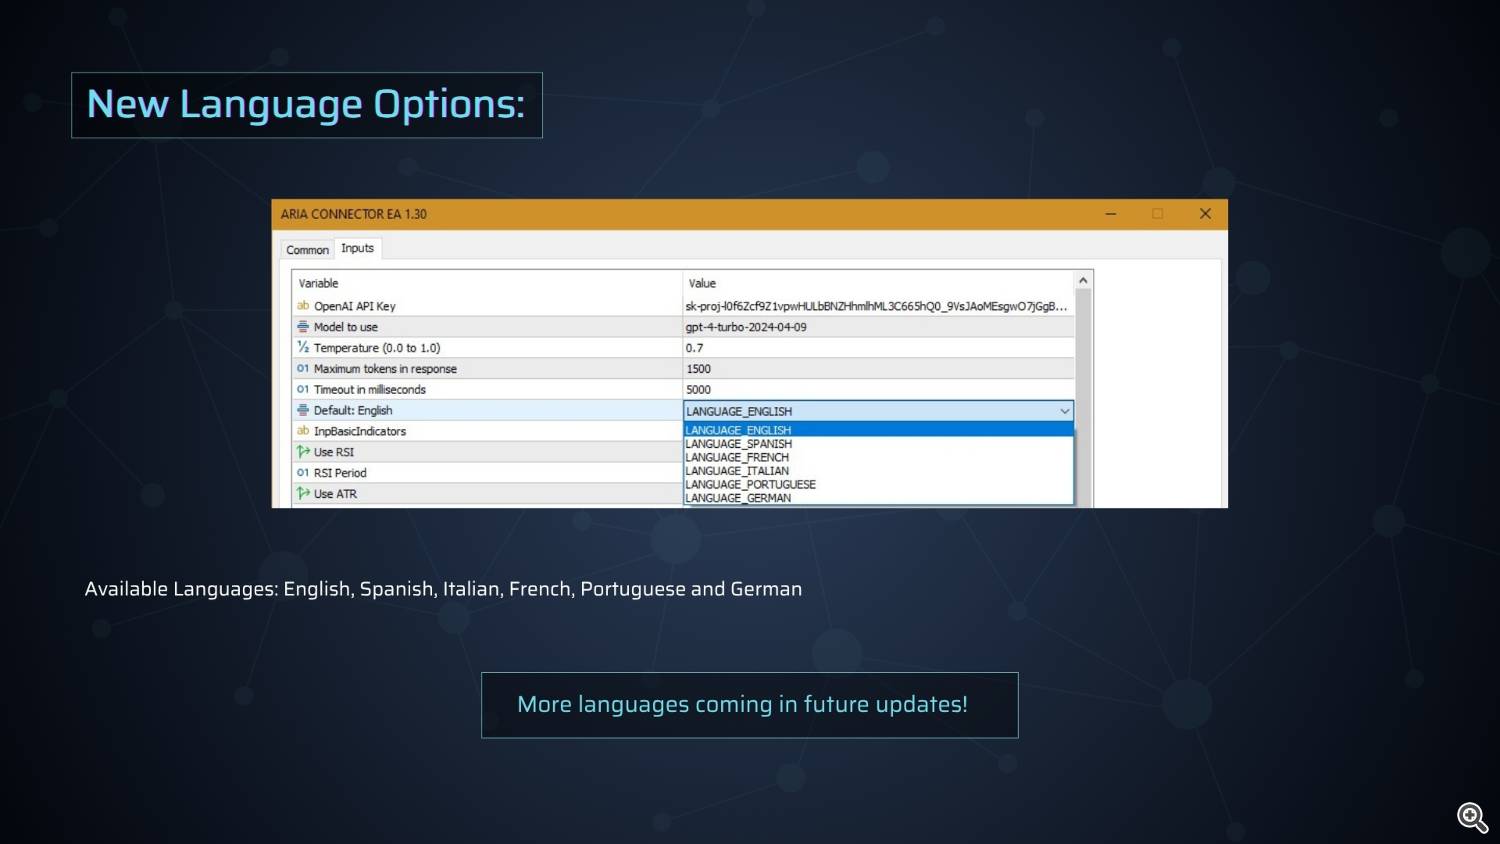Select highlighted LANGUAGE_ENGLISH list entry
The image size is (1500, 844).
[878, 430]
